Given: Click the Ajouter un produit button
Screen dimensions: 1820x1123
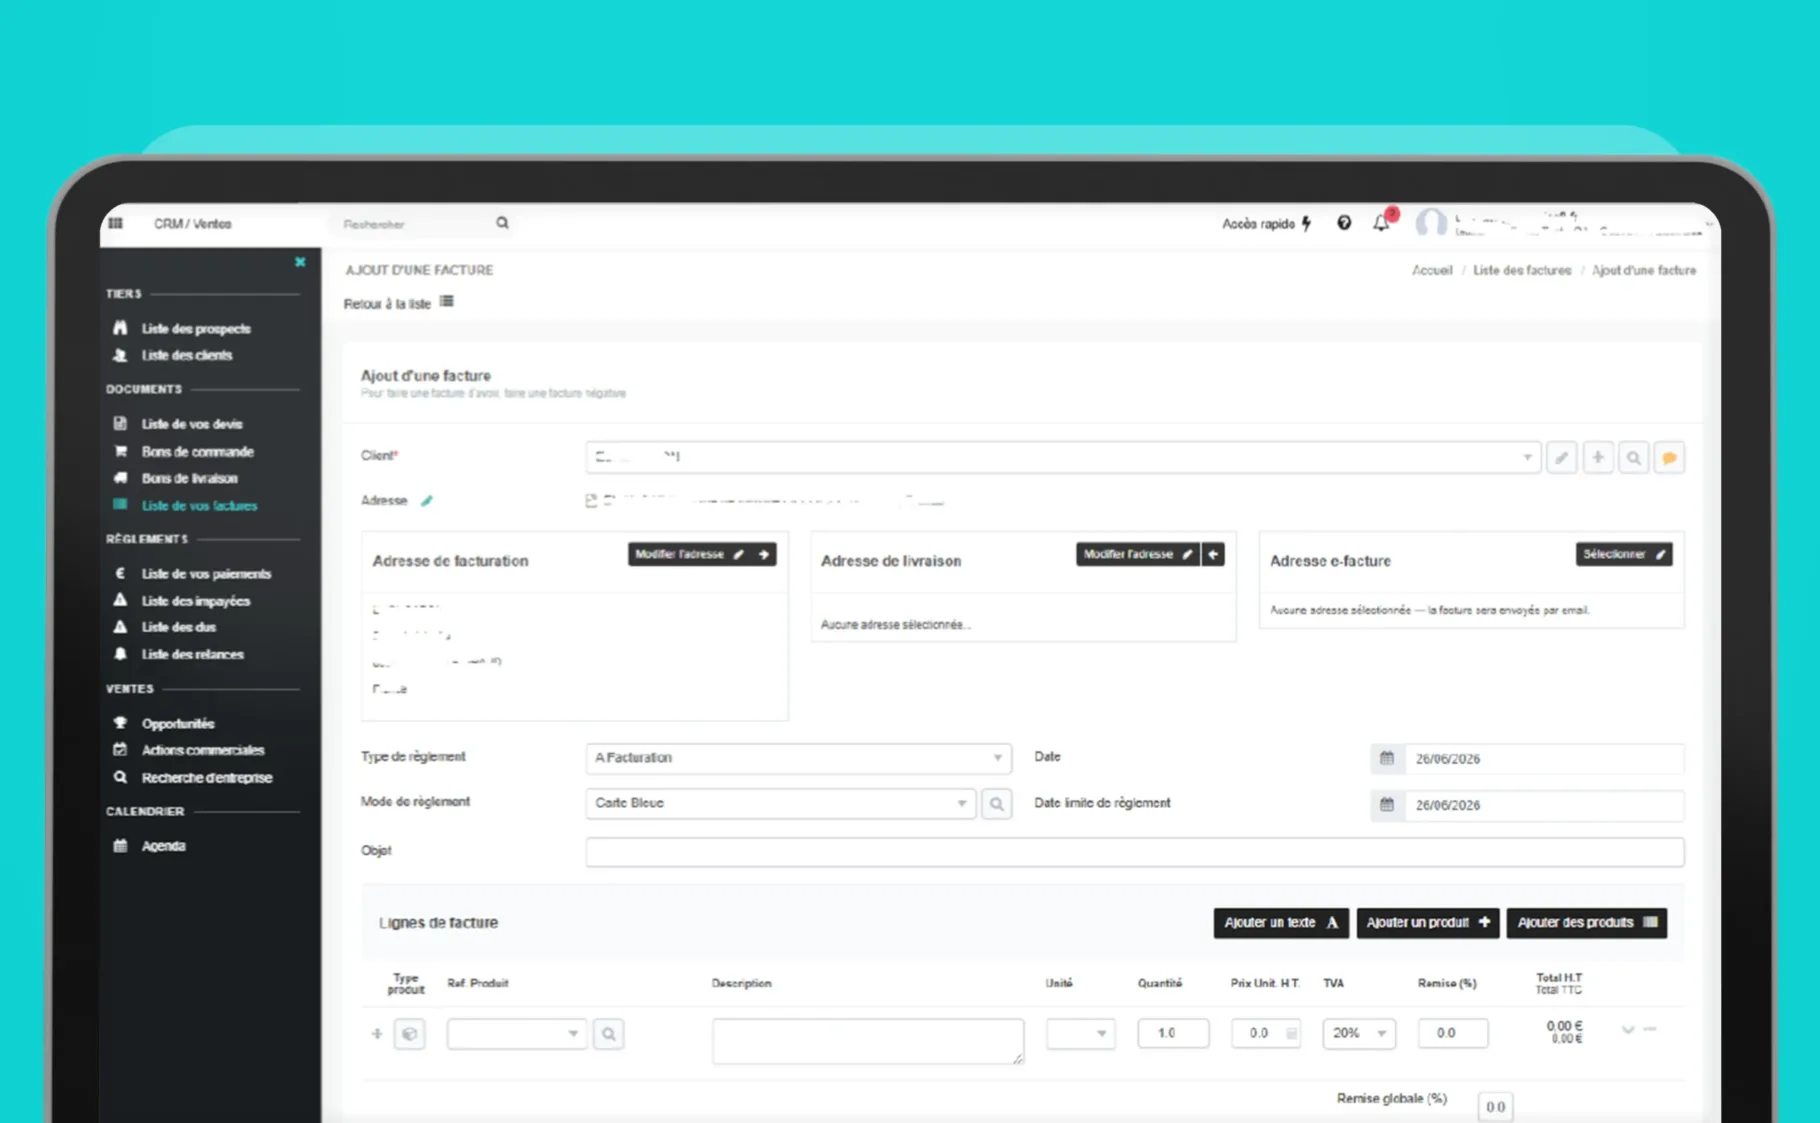Looking at the screenshot, I should (1427, 922).
